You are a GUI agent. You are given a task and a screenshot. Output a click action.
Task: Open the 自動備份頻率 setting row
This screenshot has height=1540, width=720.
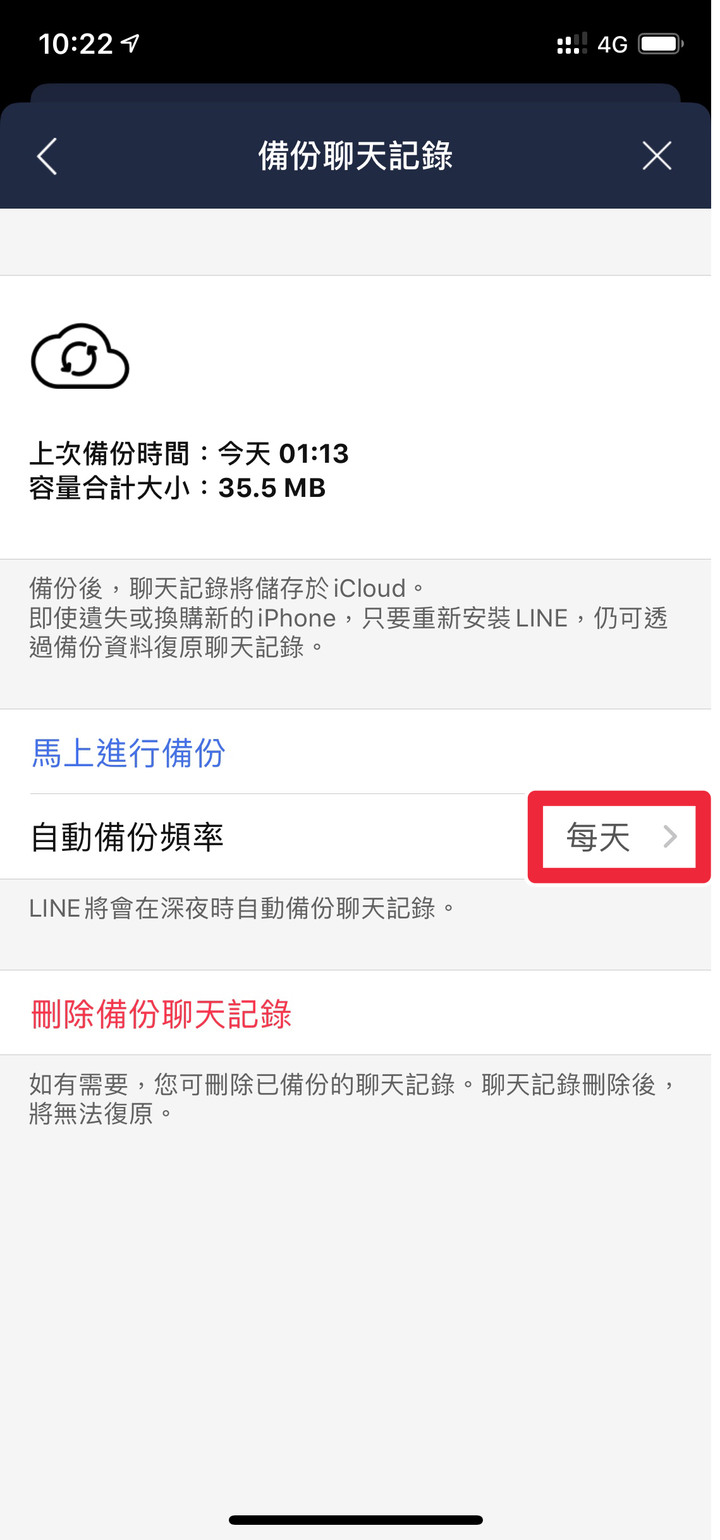[360, 837]
